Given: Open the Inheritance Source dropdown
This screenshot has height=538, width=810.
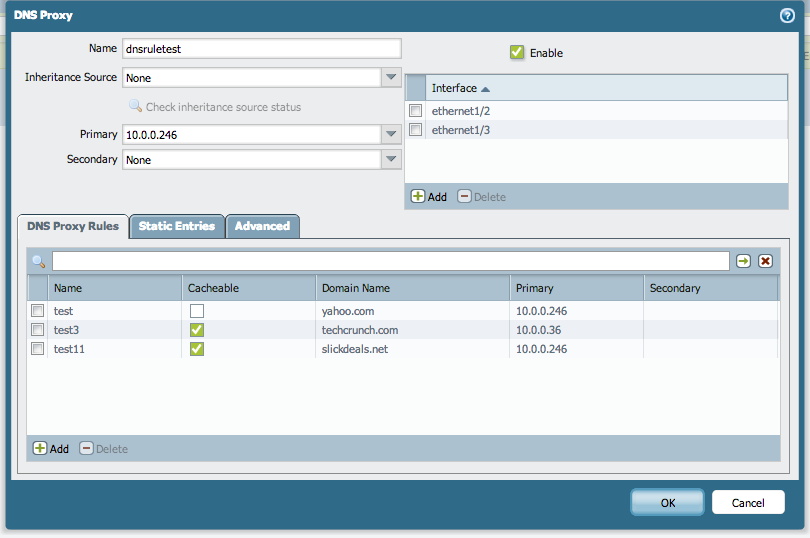Looking at the screenshot, I should 390,77.
